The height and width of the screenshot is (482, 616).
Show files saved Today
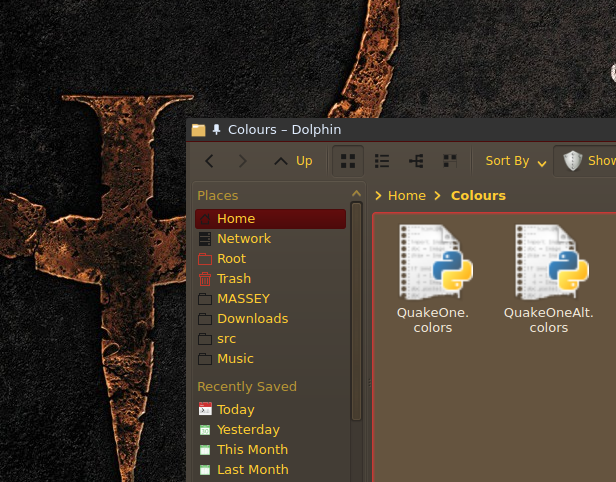(x=270, y=410)
